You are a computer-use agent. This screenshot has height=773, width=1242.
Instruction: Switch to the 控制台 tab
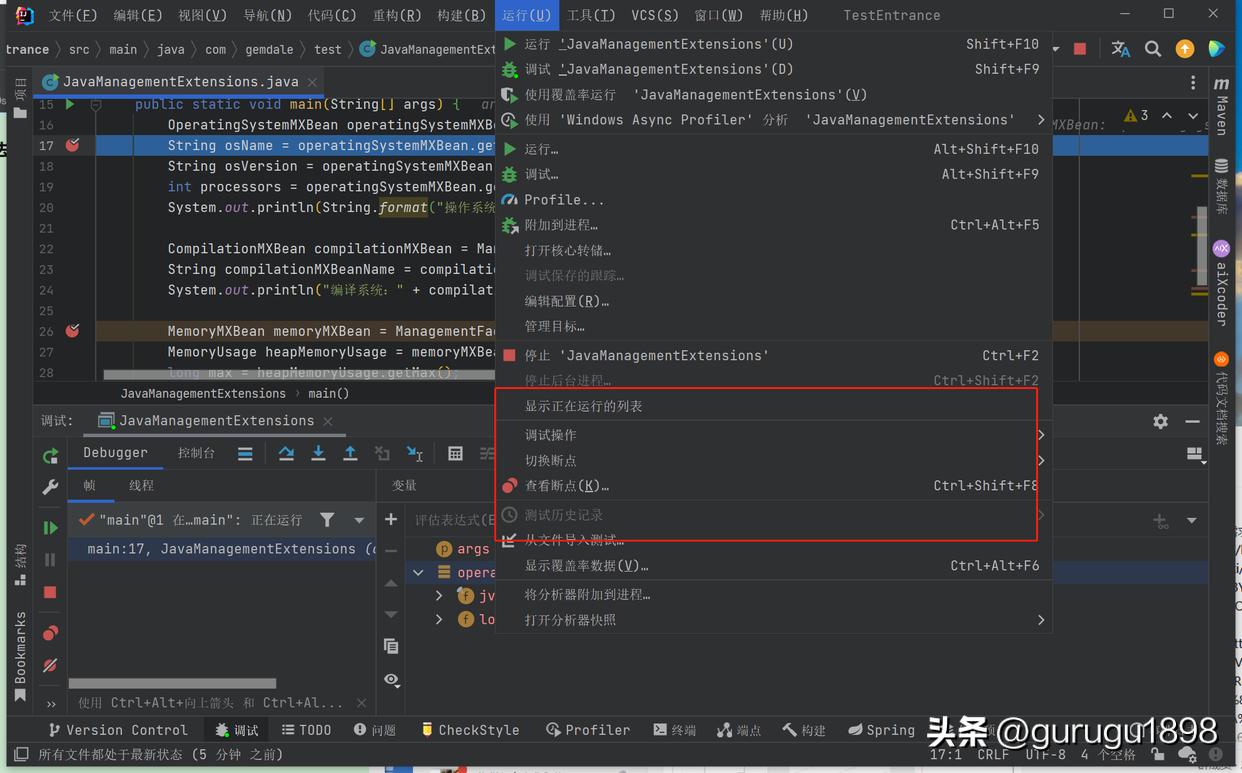tap(195, 452)
